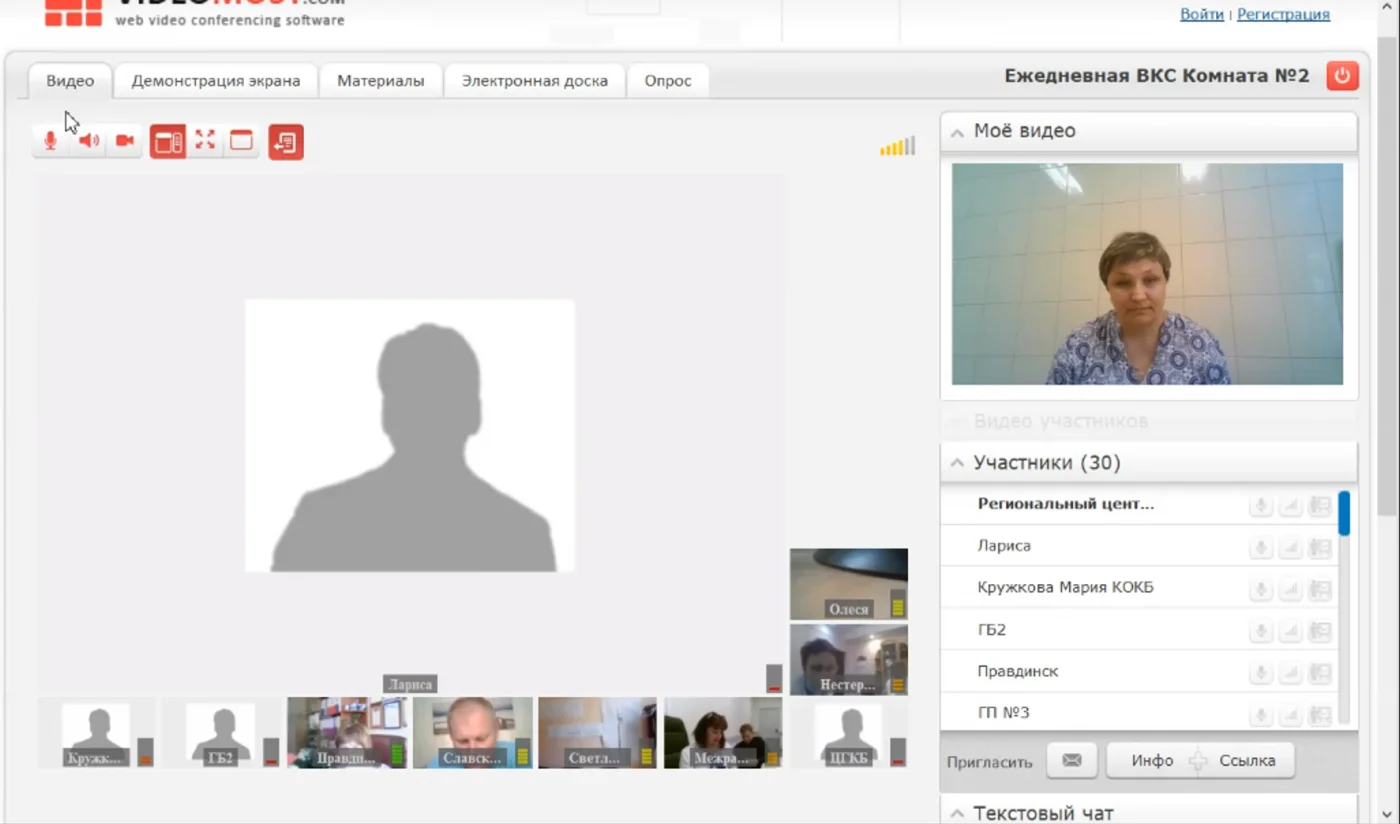This screenshot has width=1400, height=824.
Task: Switch to the Электронная доска tab
Action: point(534,81)
